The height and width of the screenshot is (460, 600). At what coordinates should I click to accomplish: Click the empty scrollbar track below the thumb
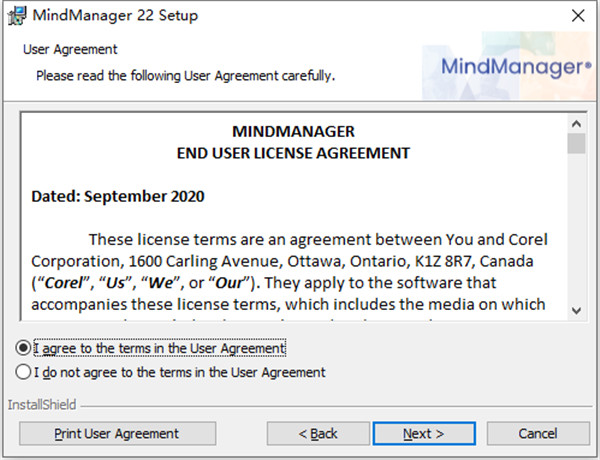(x=576, y=228)
